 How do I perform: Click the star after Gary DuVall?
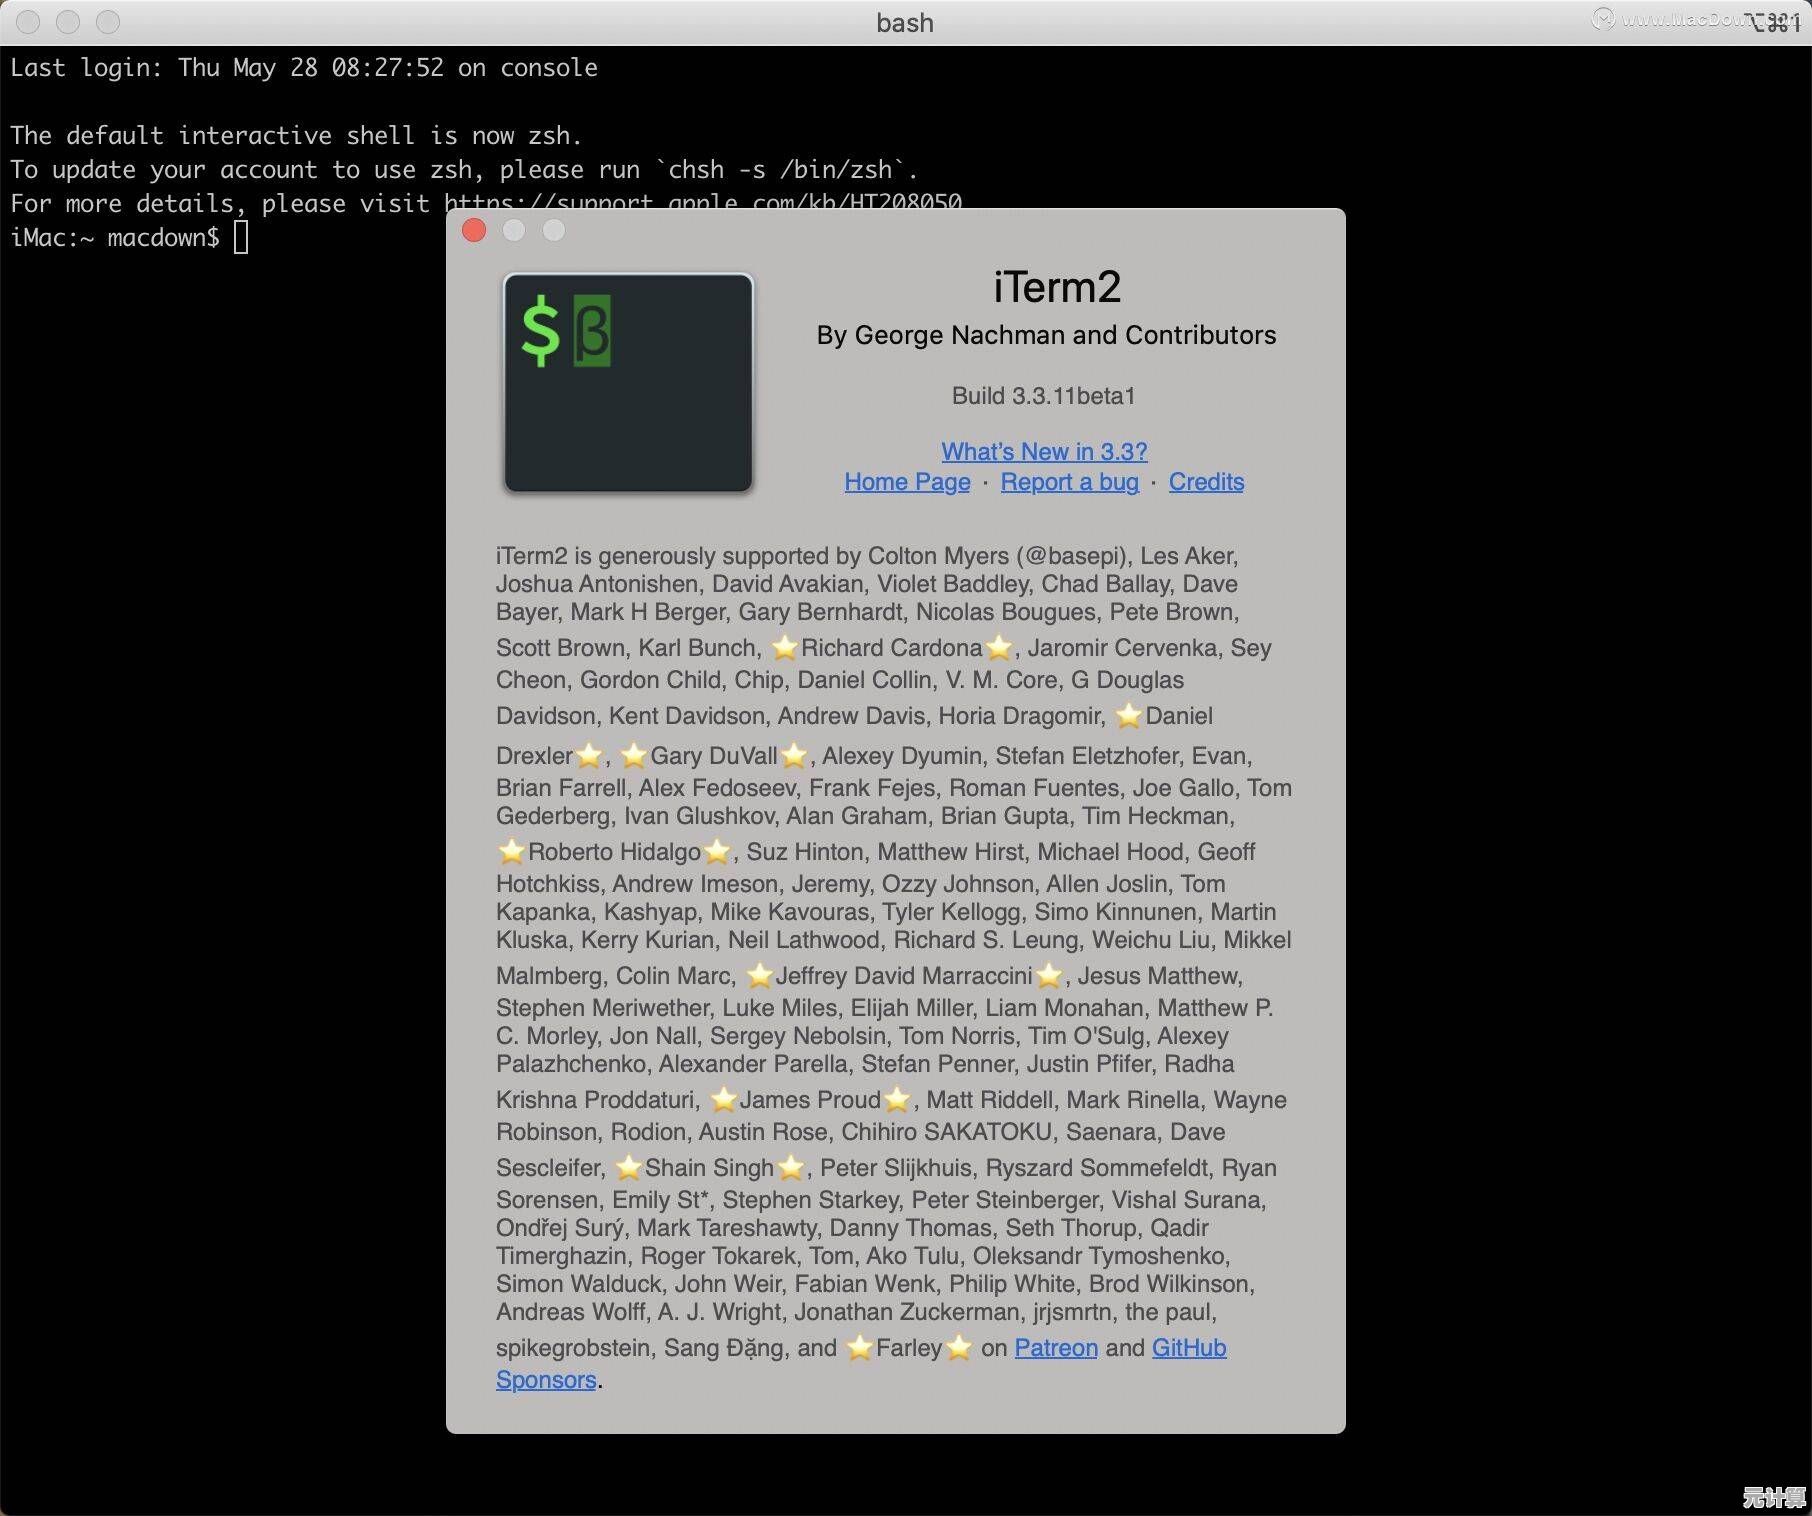[x=793, y=756]
